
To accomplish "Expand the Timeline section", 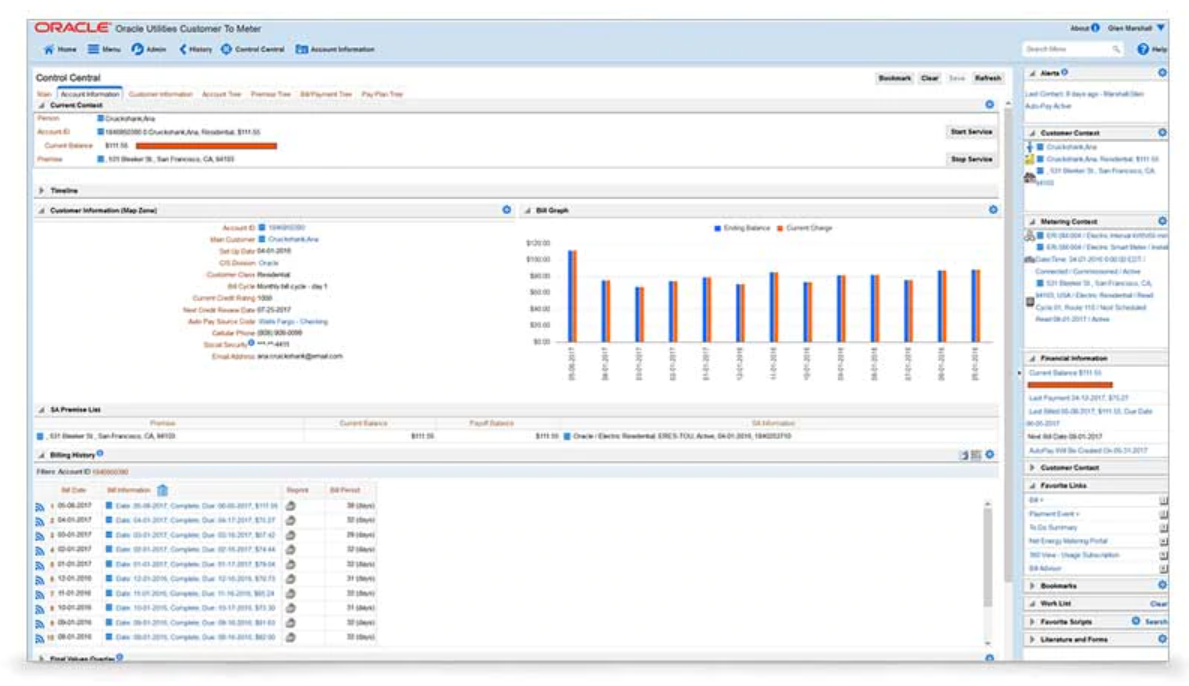I will click(42, 190).
